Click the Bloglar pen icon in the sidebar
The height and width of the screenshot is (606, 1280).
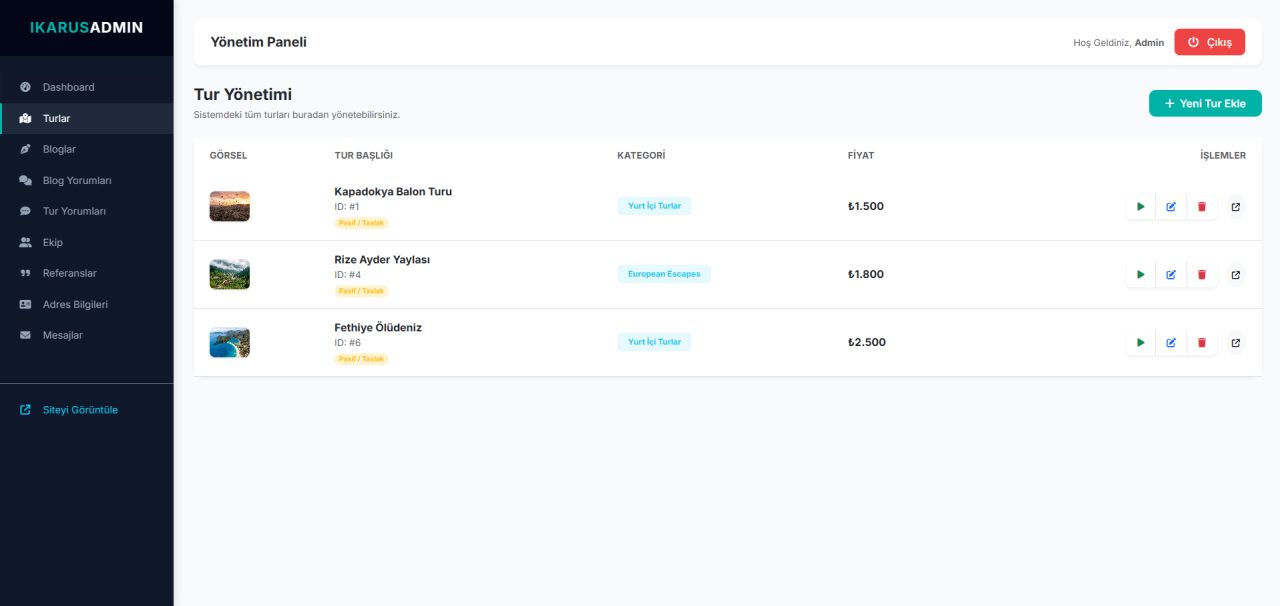(x=25, y=149)
